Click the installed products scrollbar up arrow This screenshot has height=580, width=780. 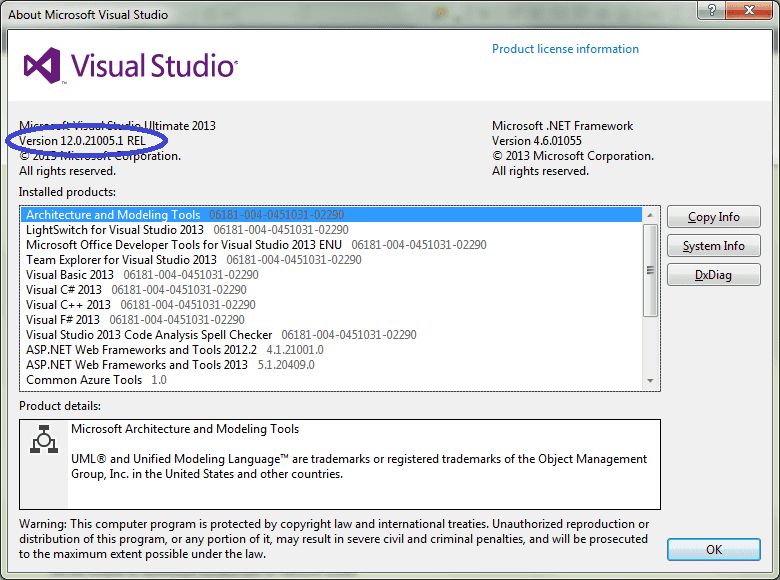(x=650, y=215)
